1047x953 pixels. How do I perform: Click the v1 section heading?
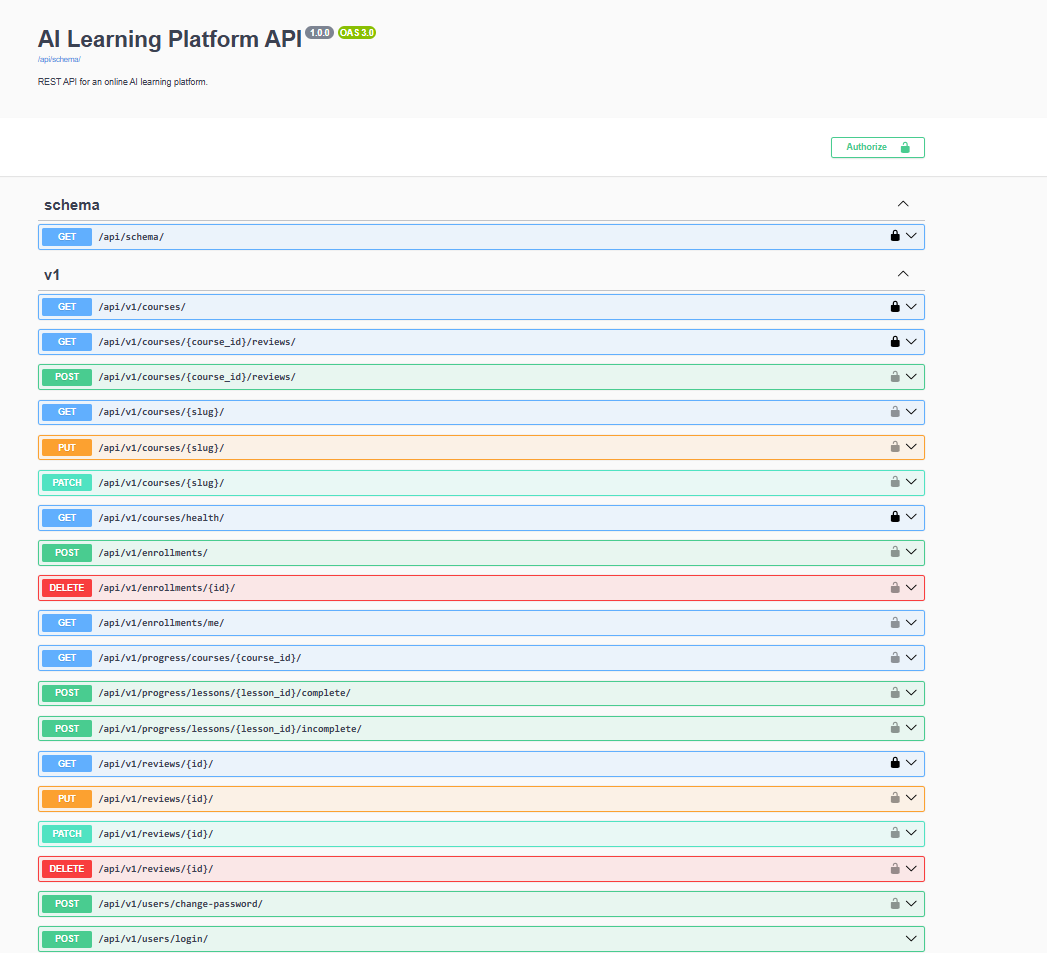click(x=52, y=275)
